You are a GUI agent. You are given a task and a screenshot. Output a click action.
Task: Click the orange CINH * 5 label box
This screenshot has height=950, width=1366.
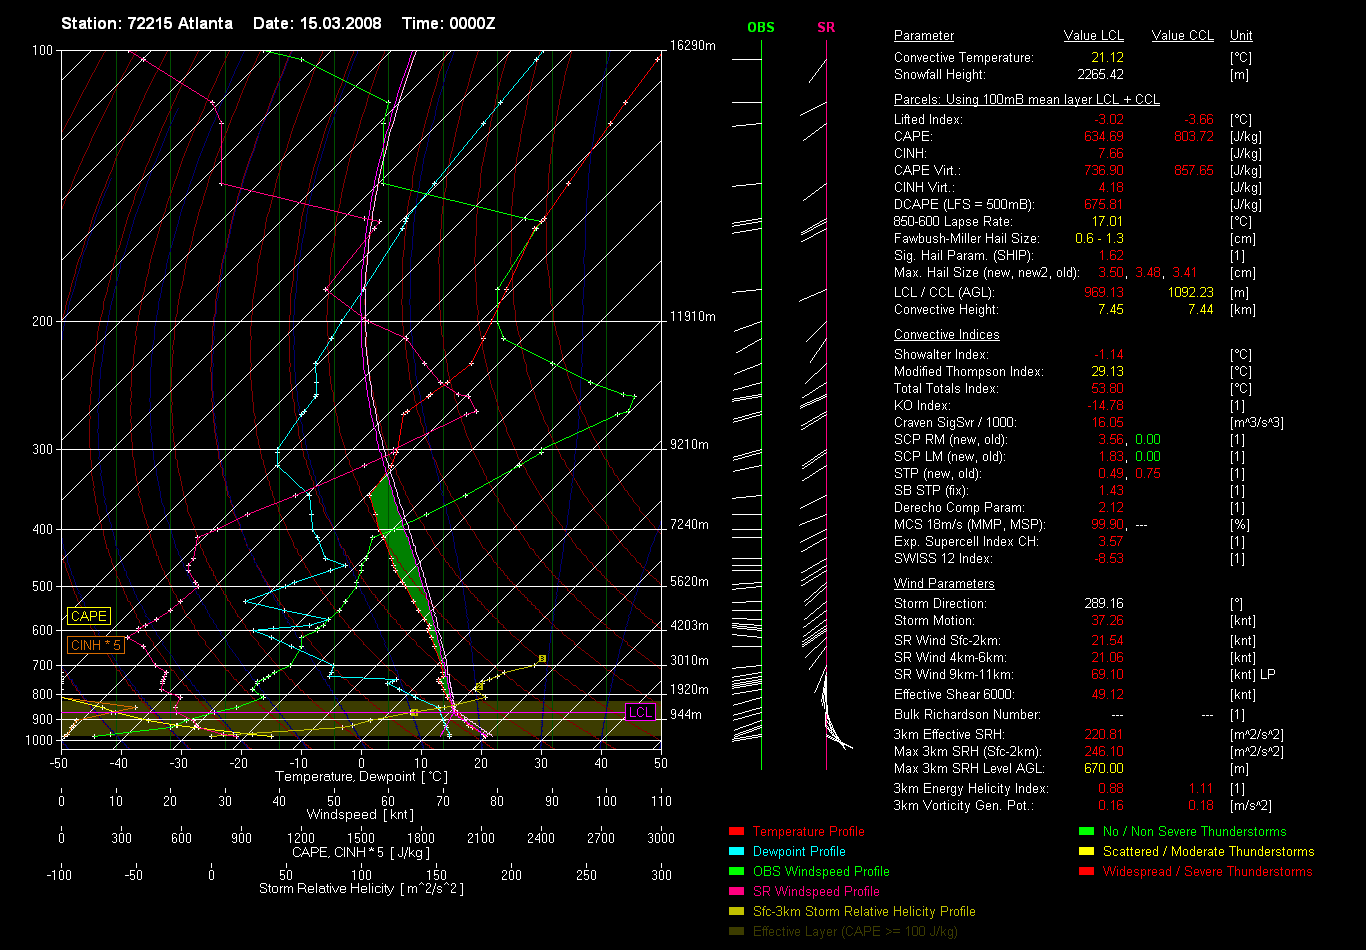click(x=96, y=646)
